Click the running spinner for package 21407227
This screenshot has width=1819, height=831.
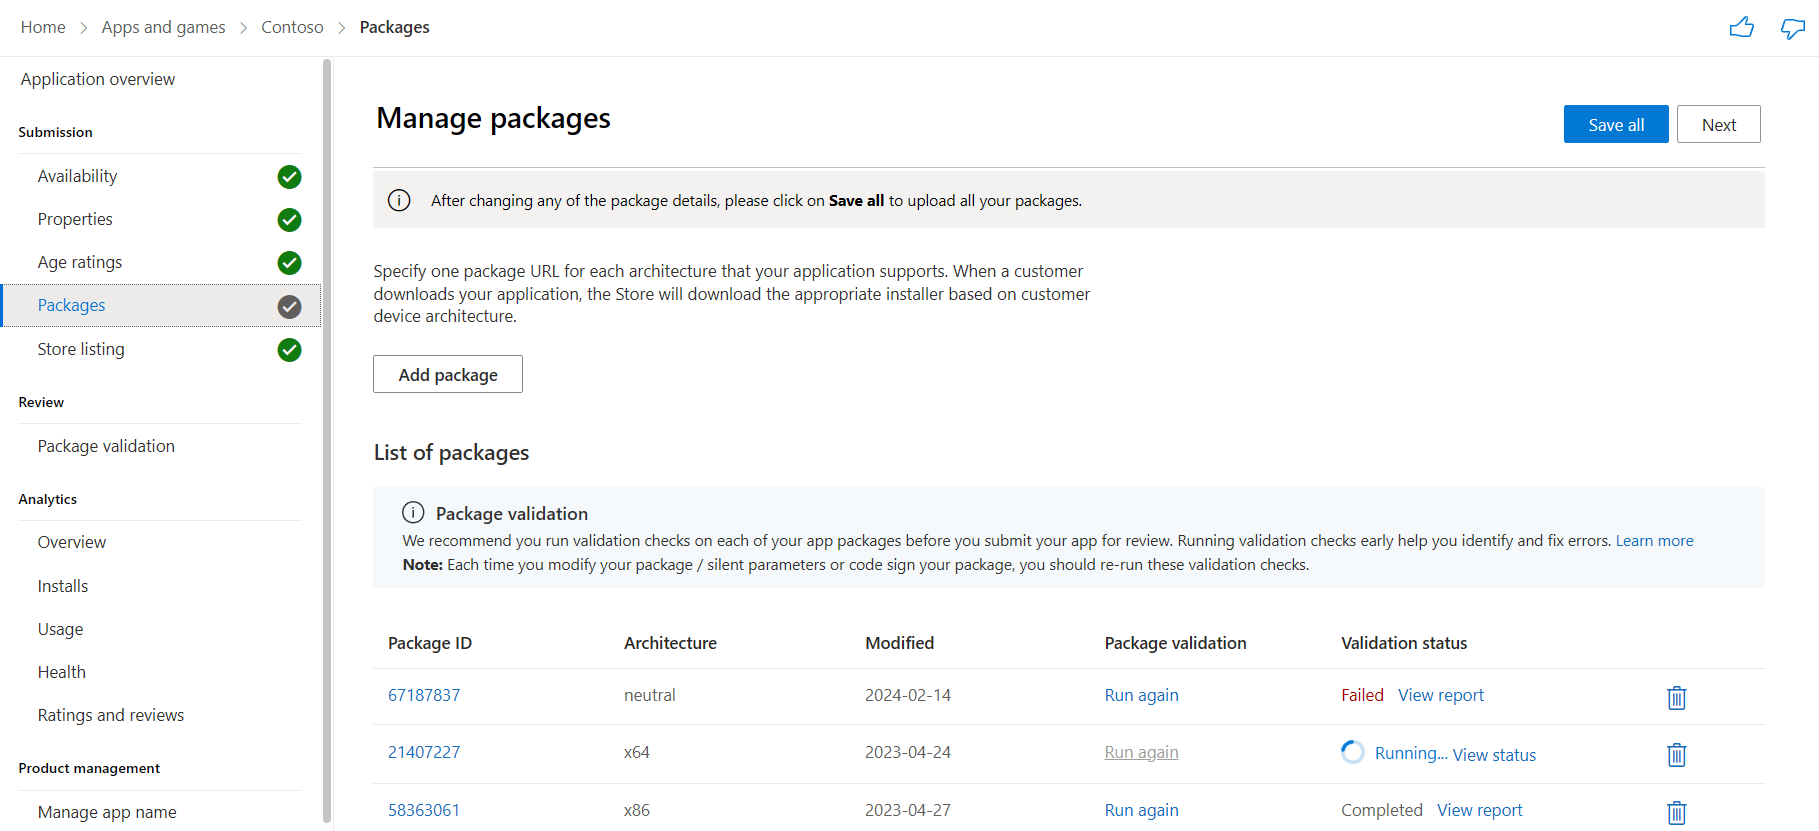[1353, 752]
